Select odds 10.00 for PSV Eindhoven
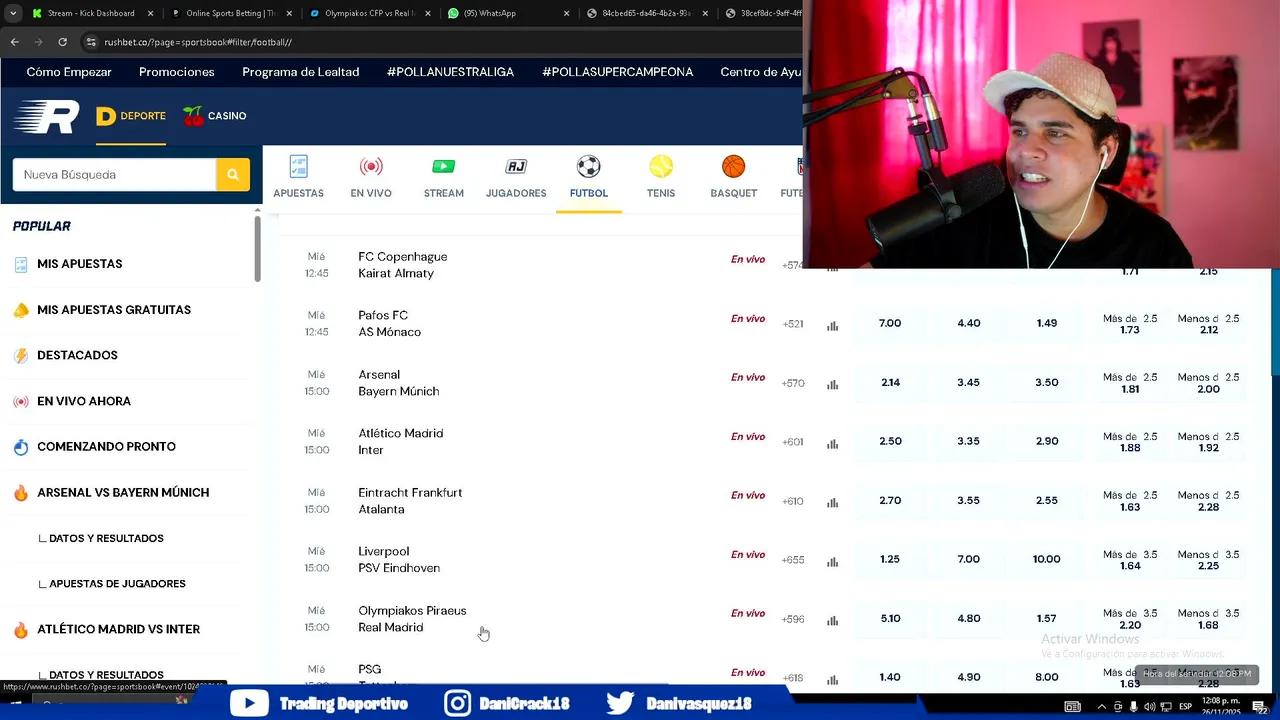1280x720 pixels. [1047, 559]
